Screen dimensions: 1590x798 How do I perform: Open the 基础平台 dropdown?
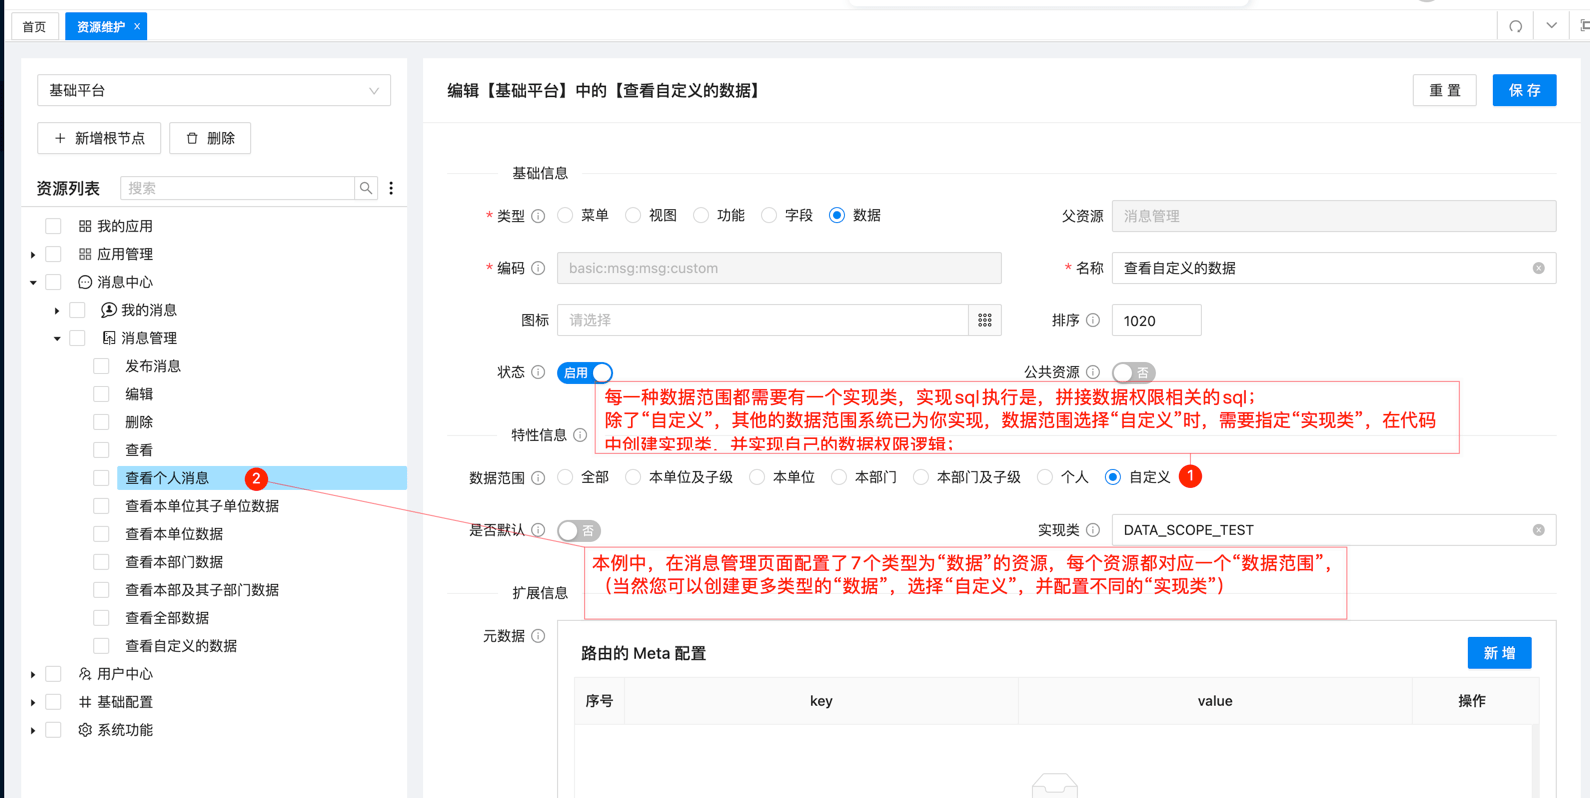(x=214, y=90)
